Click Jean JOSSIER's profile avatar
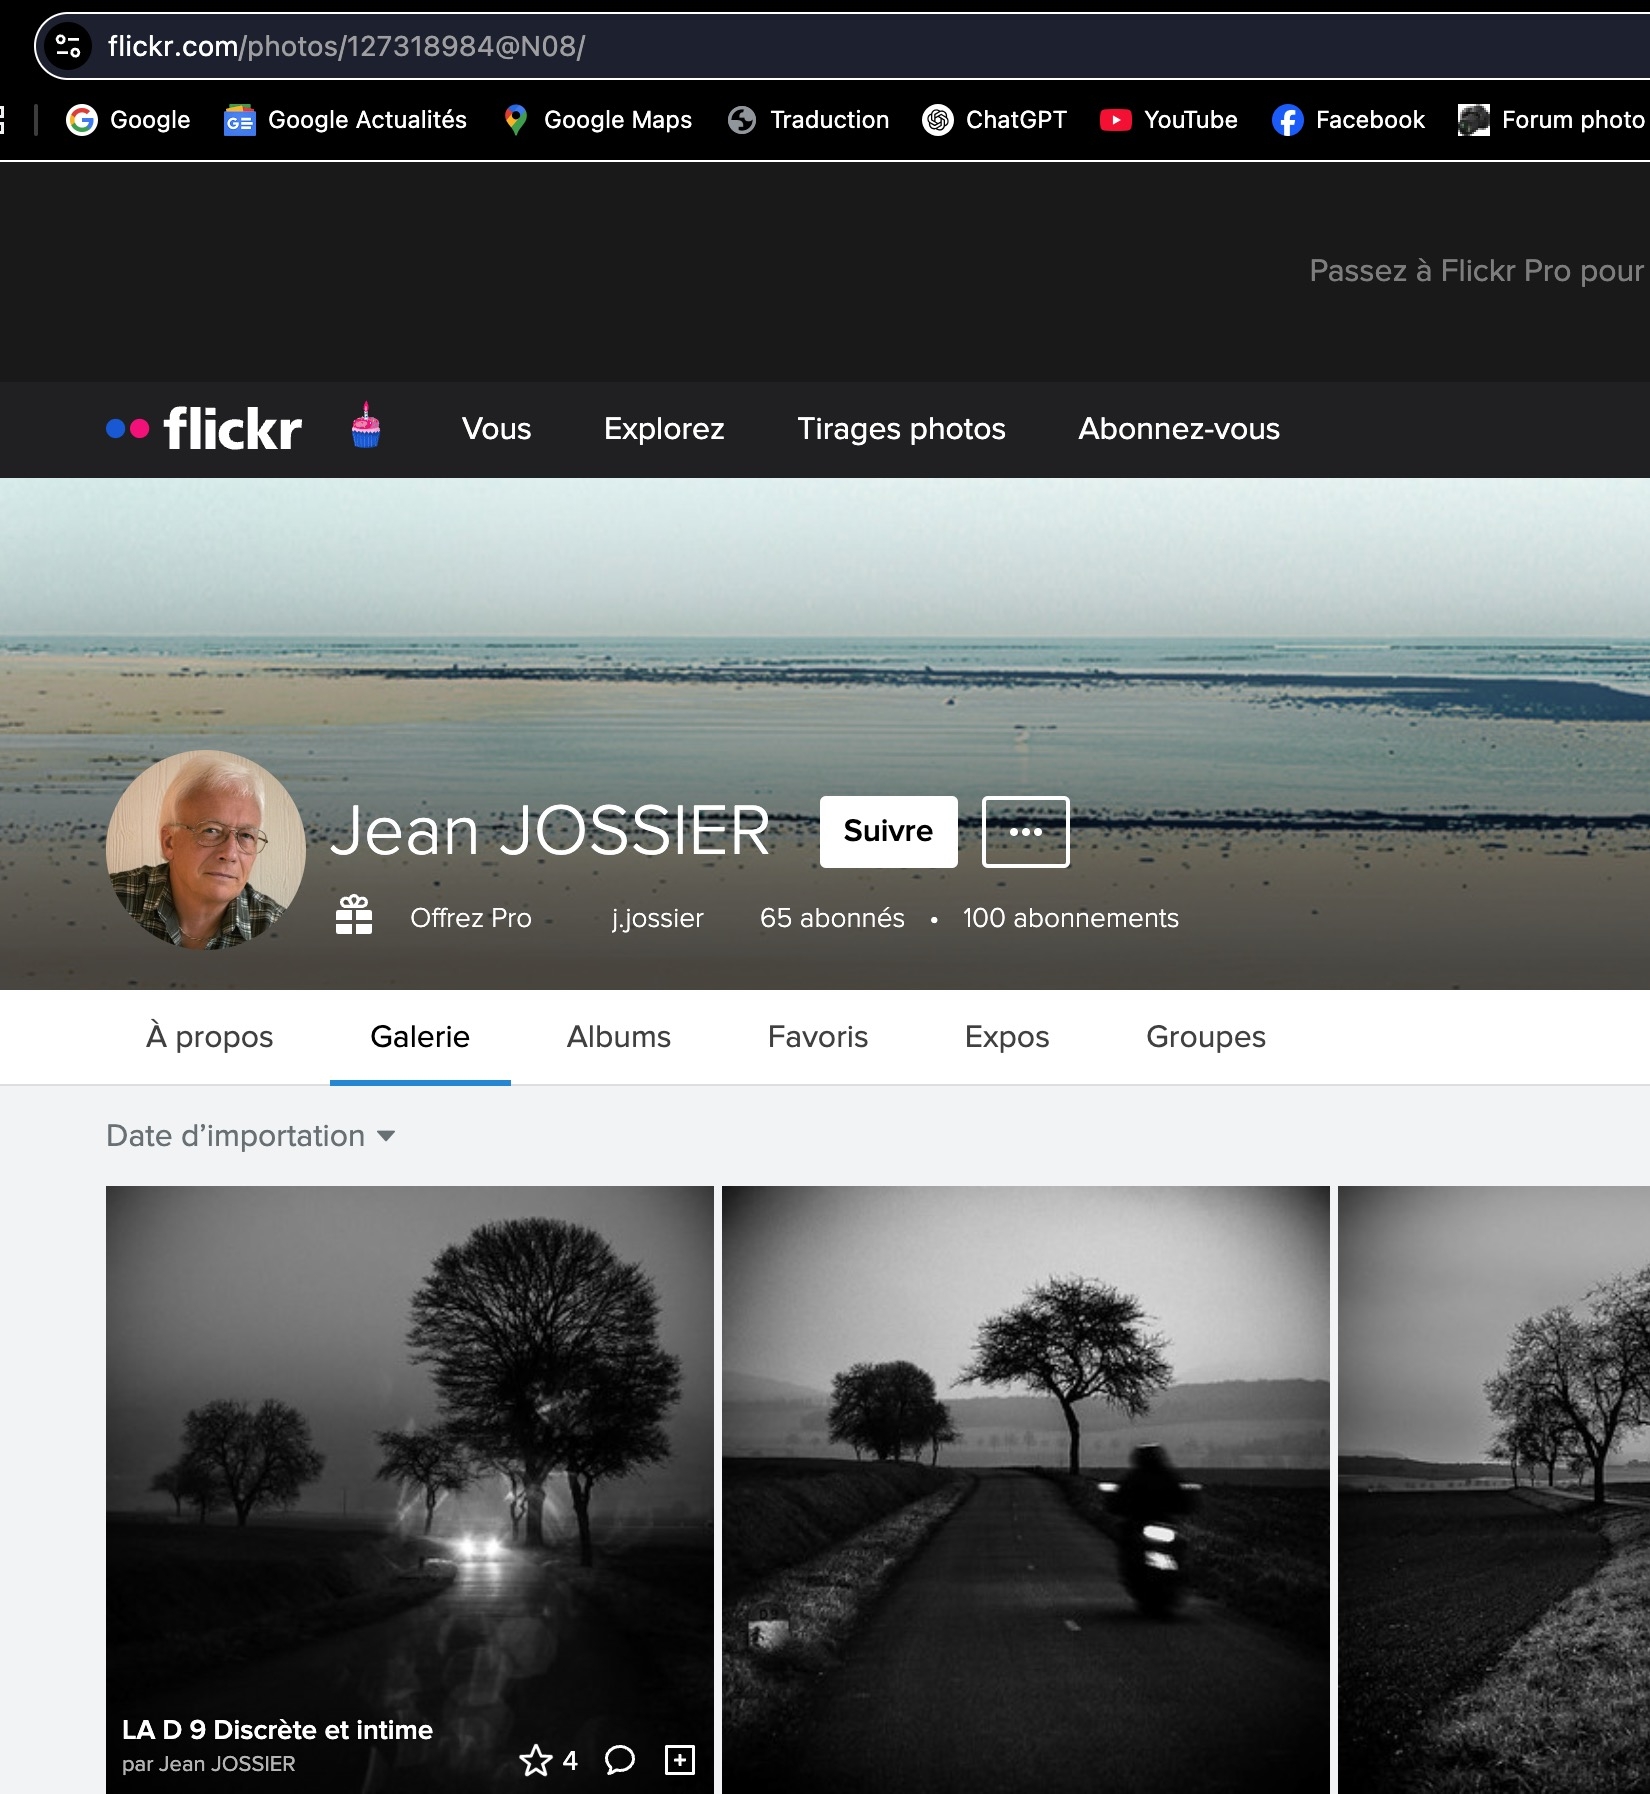 (x=206, y=850)
